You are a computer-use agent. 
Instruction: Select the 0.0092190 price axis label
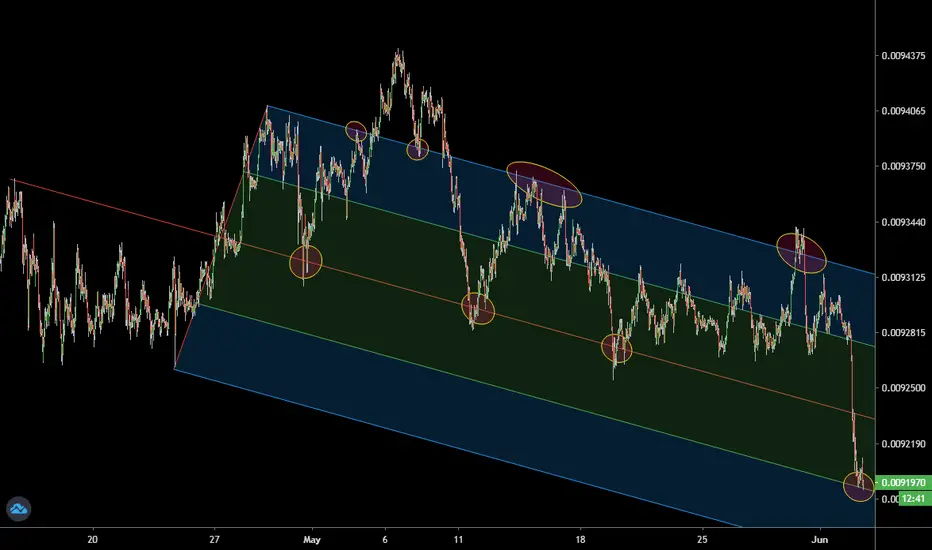[903, 444]
